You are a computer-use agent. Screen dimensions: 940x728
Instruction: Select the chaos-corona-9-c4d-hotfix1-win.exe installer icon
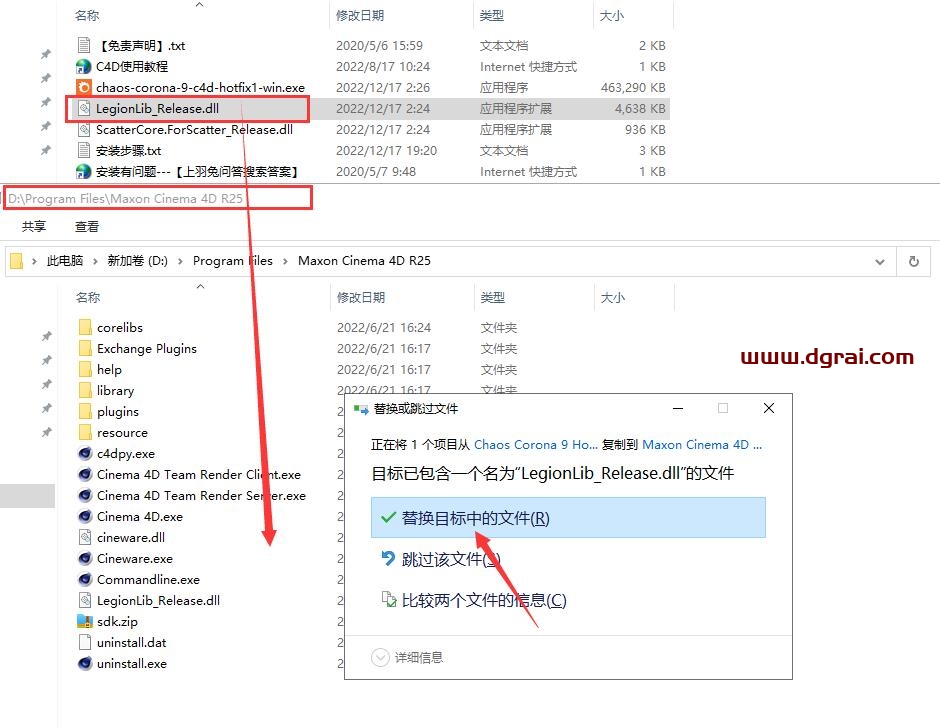click(x=85, y=88)
